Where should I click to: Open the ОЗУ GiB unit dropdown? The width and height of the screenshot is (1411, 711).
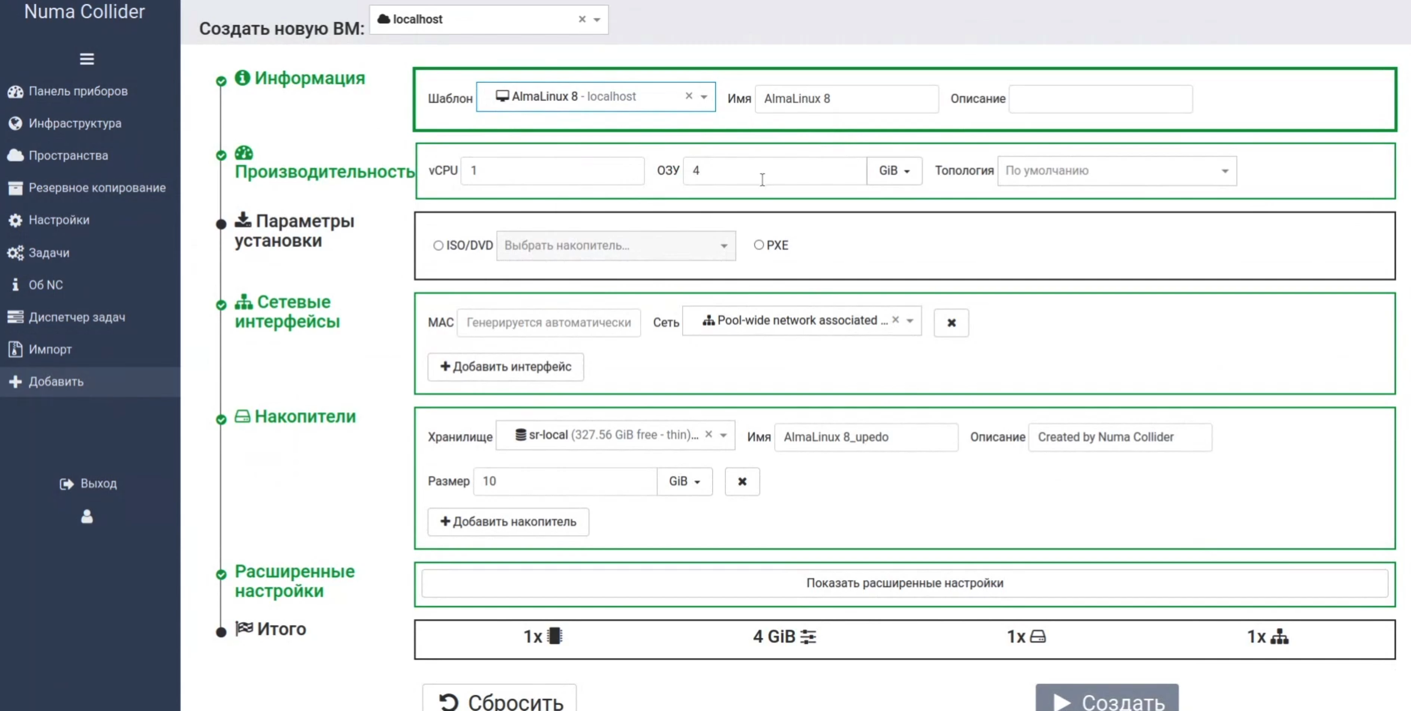(x=894, y=171)
